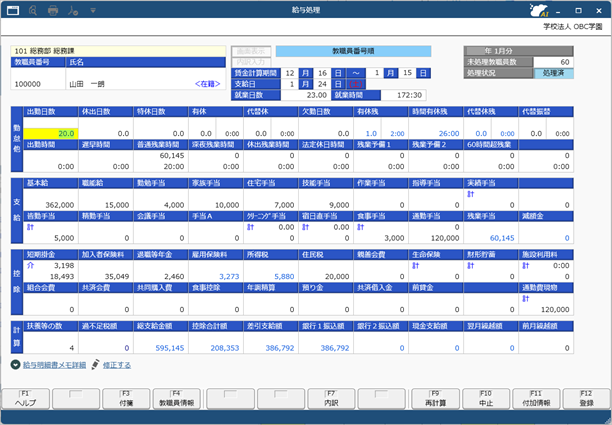612x425 pixels.
Task: Click the 101 総務部 総務課 department field
Action: (x=118, y=51)
